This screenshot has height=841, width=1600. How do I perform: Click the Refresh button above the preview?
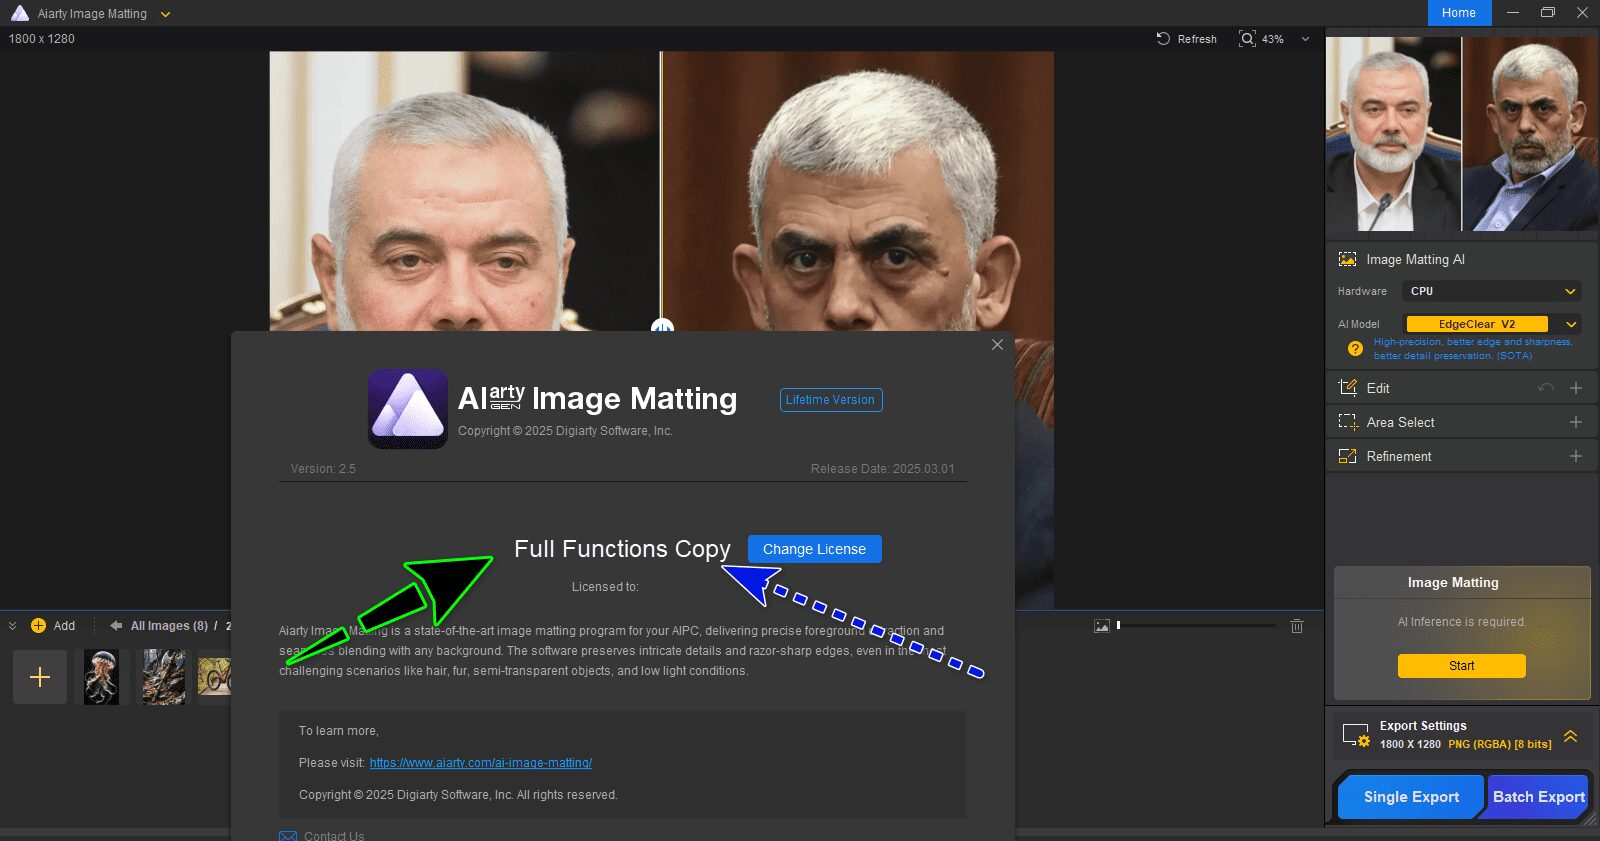pos(1187,39)
